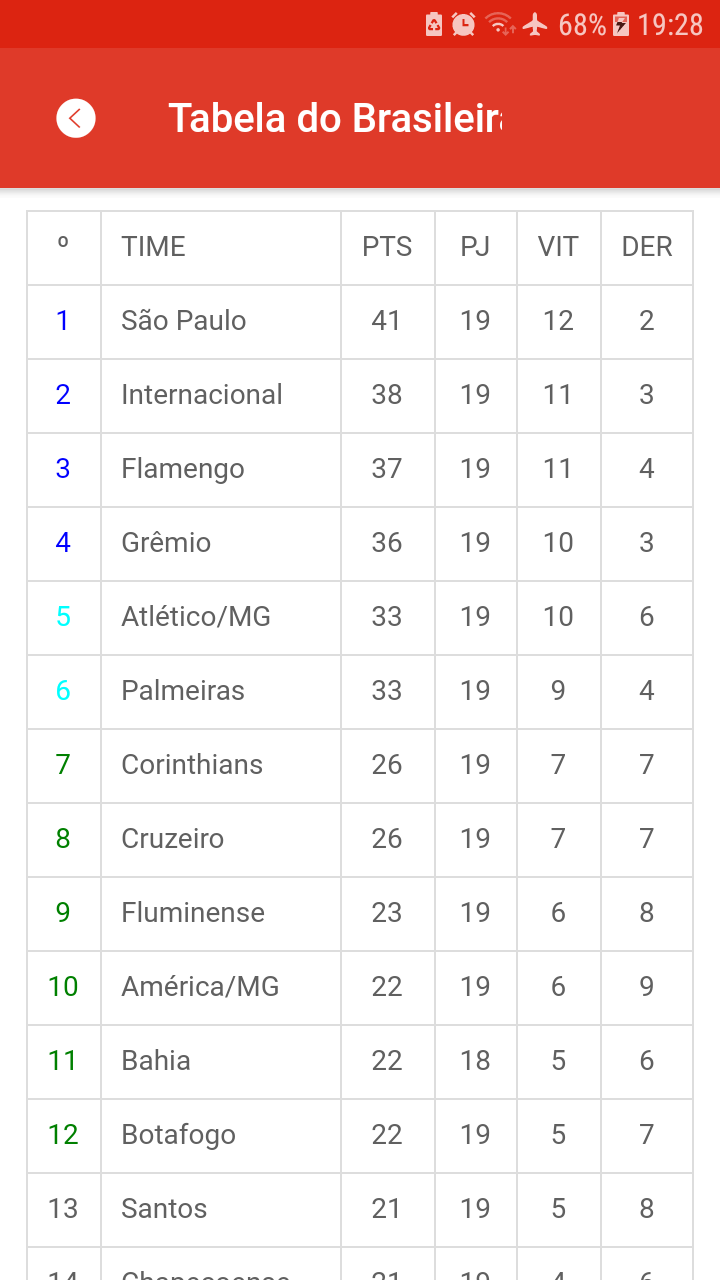Tap the battery charging icon
This screenshot has height=1280, width=720.
point(621,24)
